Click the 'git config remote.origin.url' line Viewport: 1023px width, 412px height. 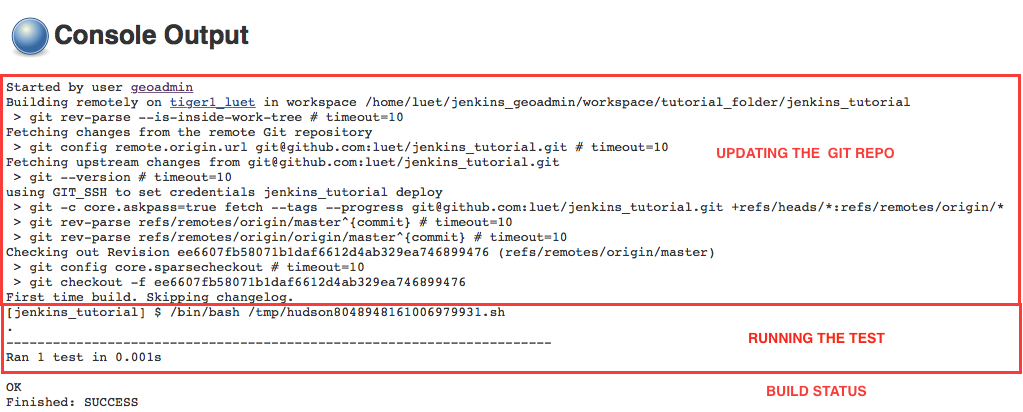(340, 148)
